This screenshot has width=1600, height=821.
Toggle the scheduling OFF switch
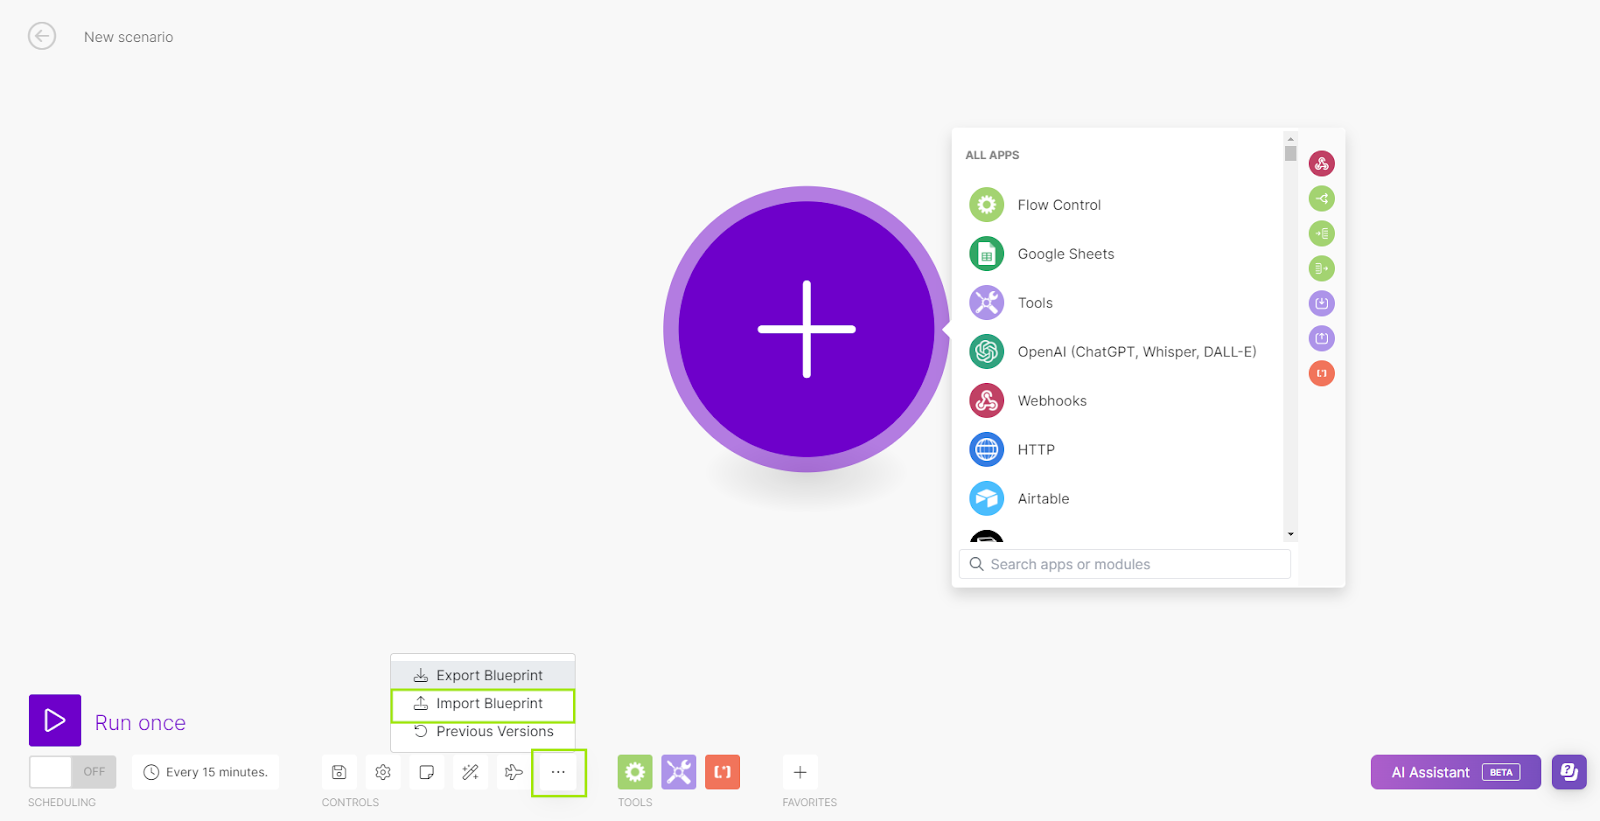(73, 772)
